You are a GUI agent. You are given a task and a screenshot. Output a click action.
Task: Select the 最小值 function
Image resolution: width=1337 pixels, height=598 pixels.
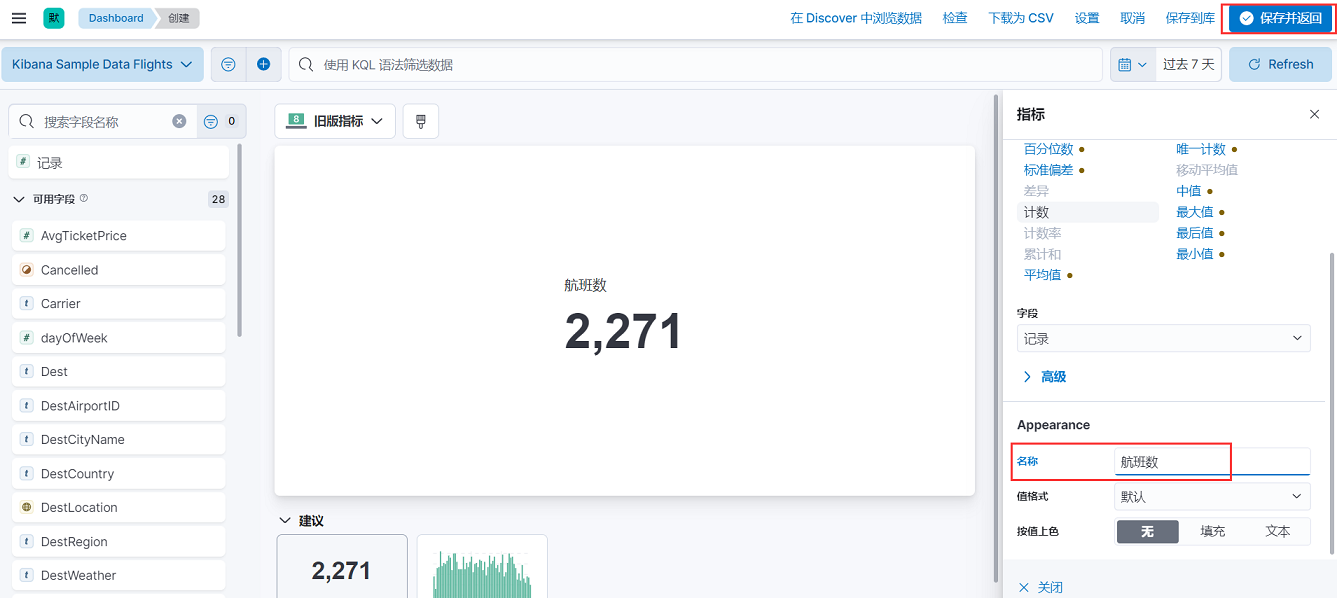1194,254
